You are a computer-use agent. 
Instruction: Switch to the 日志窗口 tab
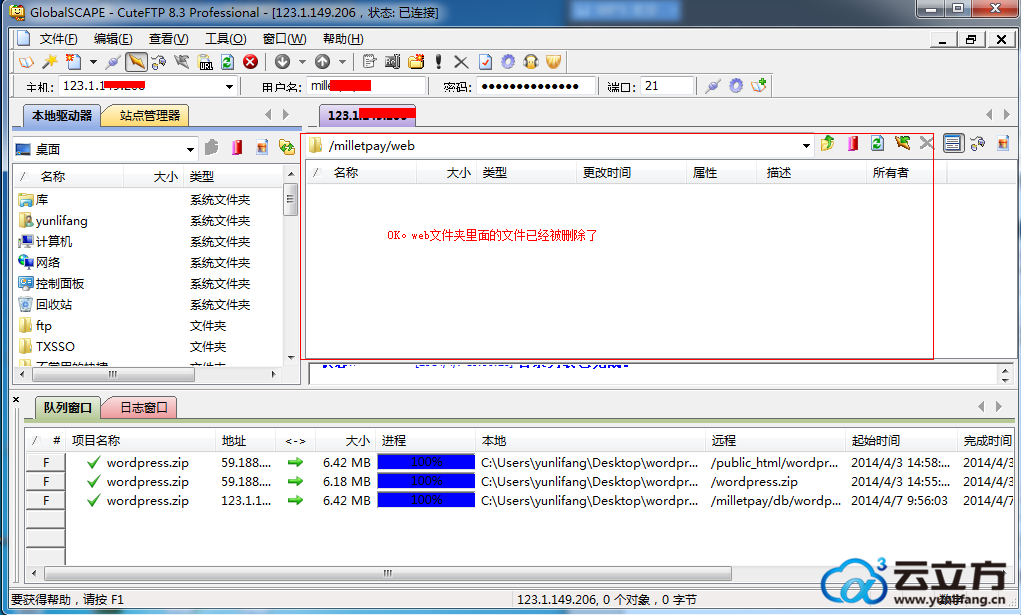[x=144, y=408]
